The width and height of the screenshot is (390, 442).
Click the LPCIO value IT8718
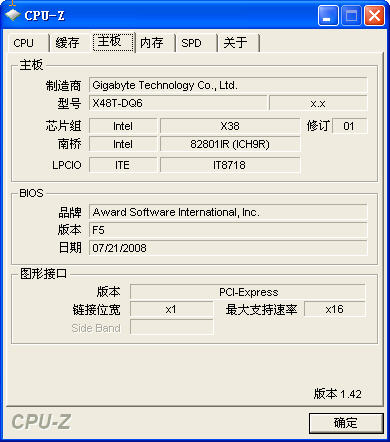[230, 165]
